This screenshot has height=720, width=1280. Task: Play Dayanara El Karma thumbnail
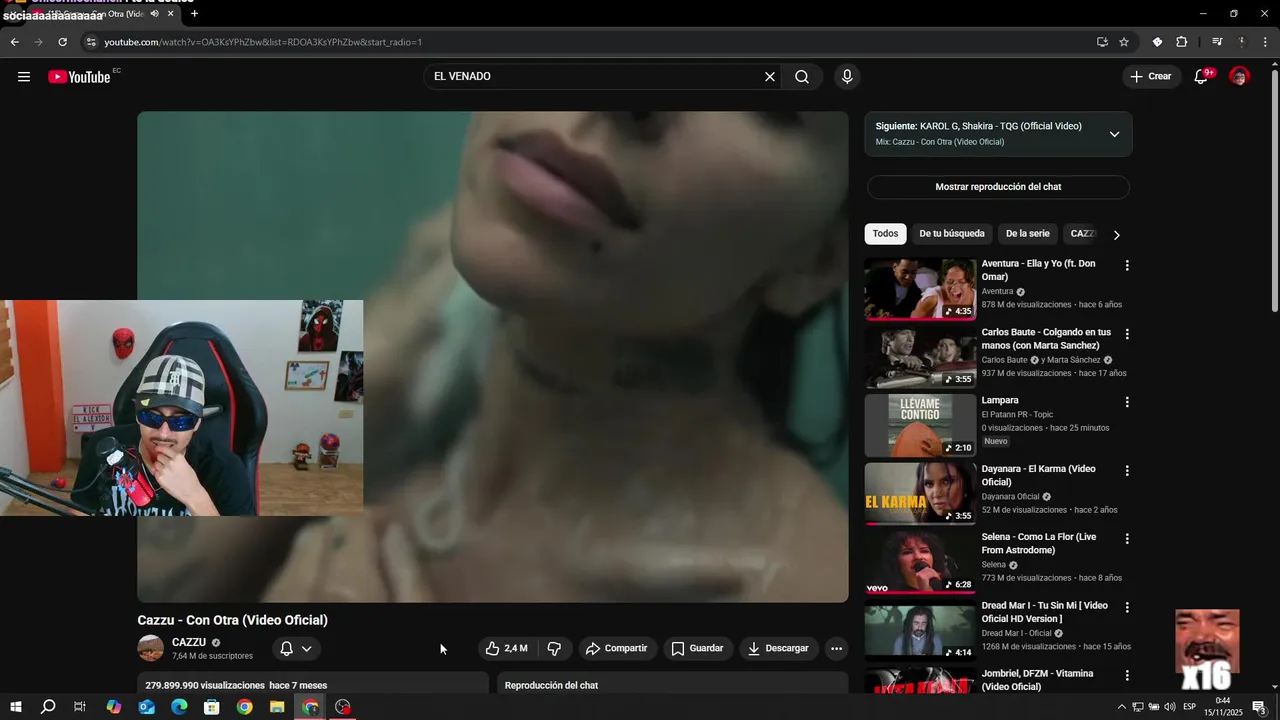(920, 493)
